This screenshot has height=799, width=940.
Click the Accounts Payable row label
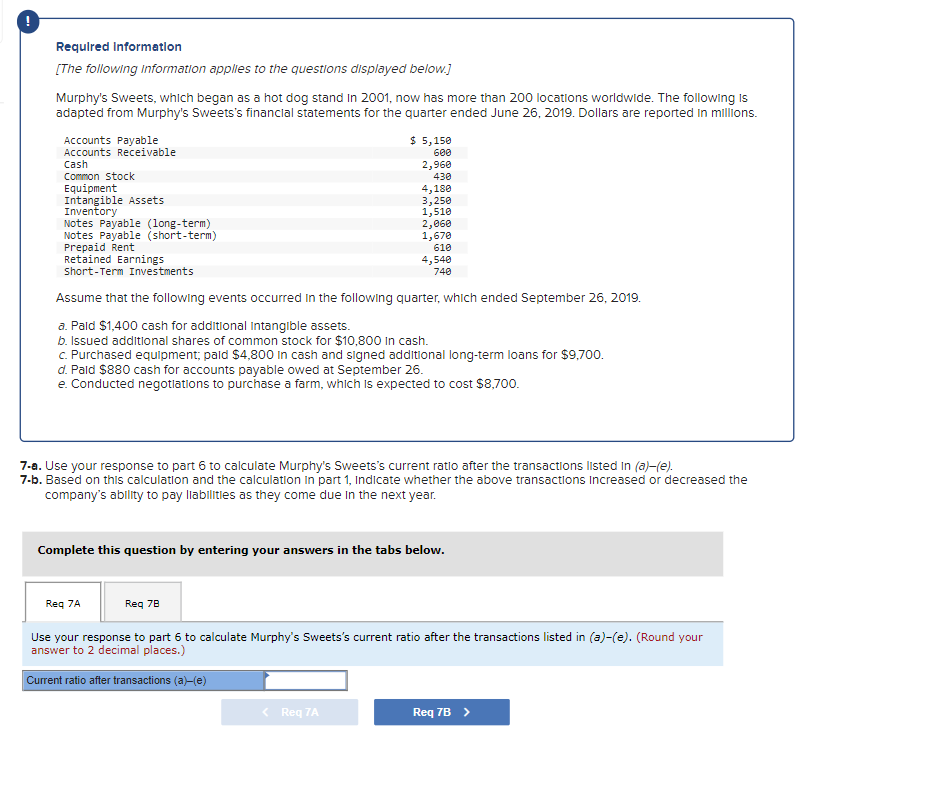tap(111, 140)
